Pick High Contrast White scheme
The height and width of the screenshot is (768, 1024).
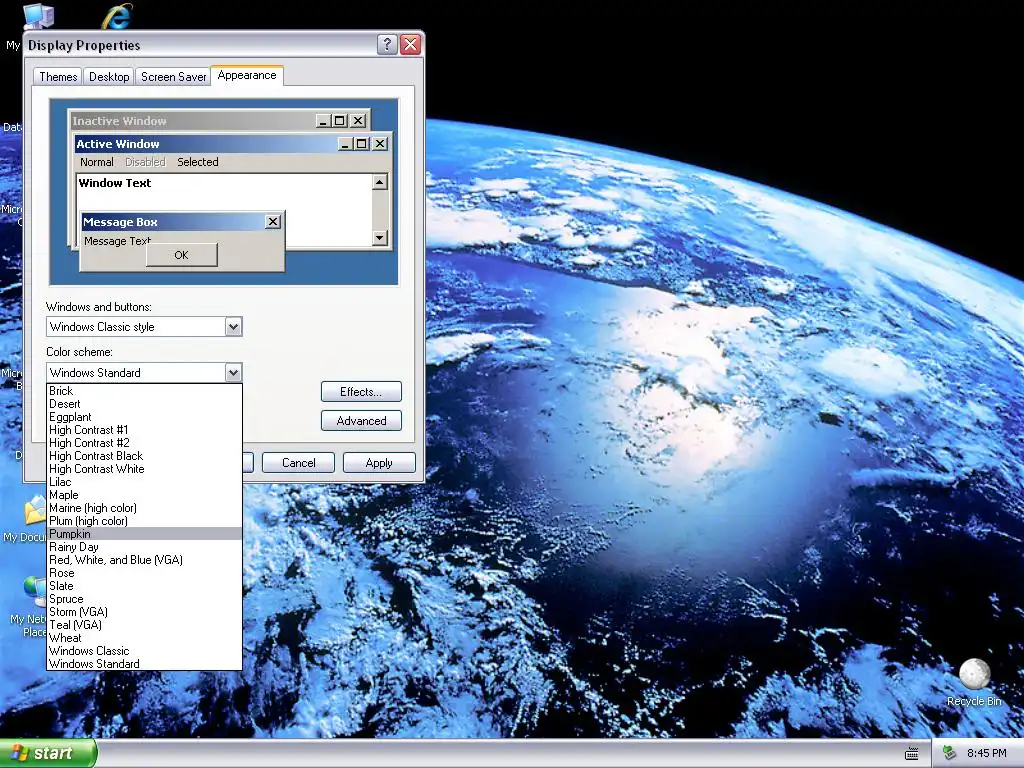pyautogui.click(x=144, y=469)
